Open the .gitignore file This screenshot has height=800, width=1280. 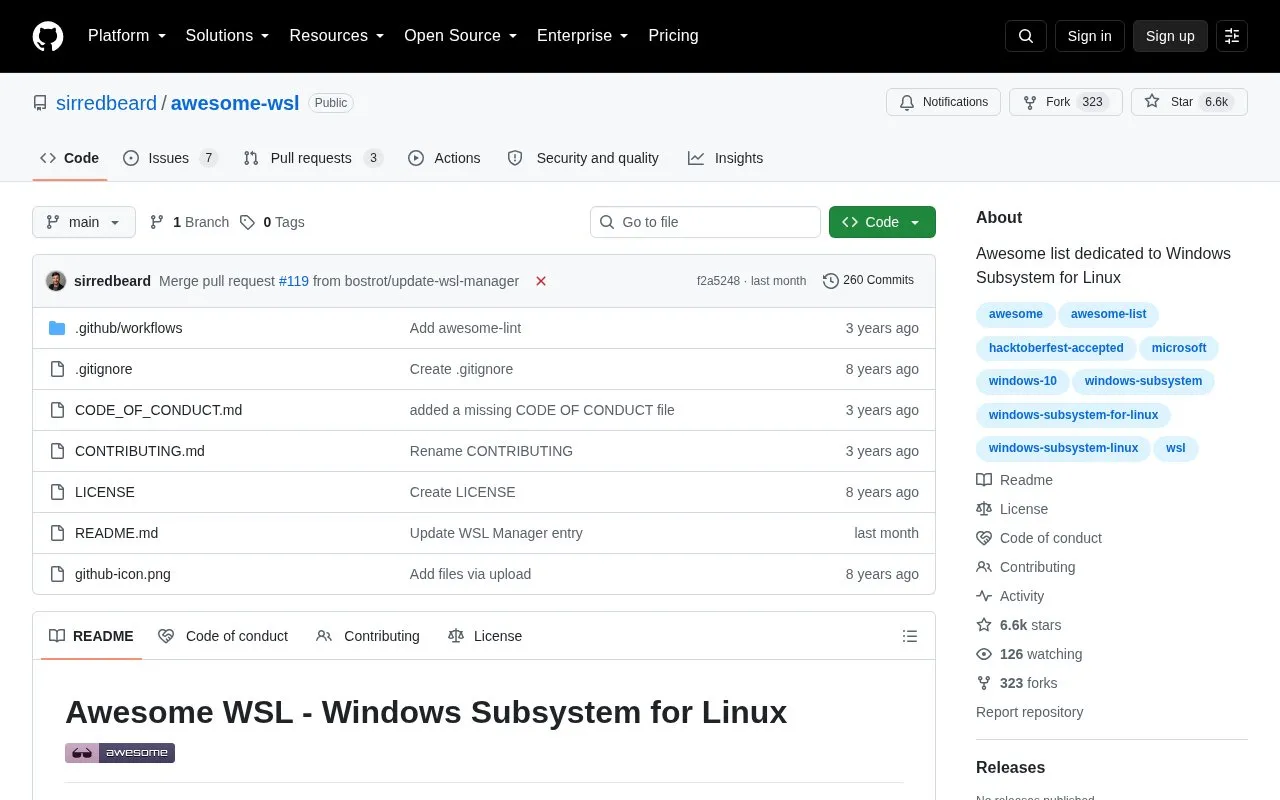104,369
